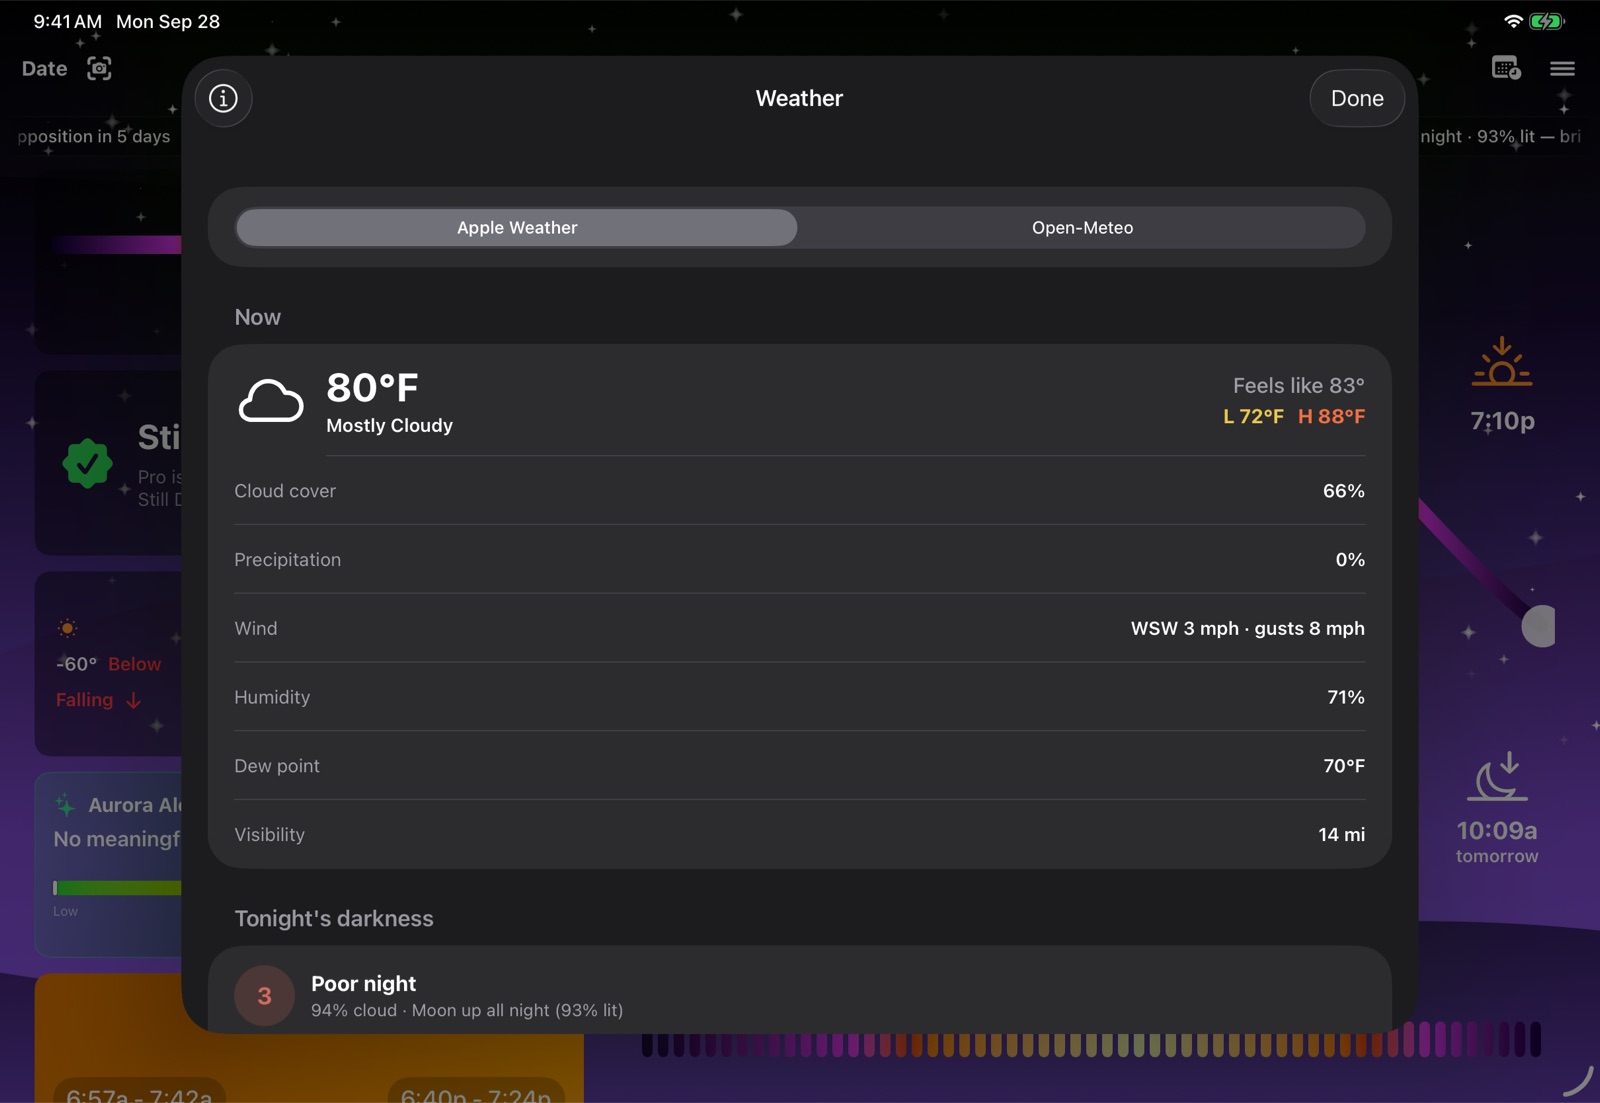Tap the green verified checkmark badge
1600x1103 pixels.
coord(88,463)
